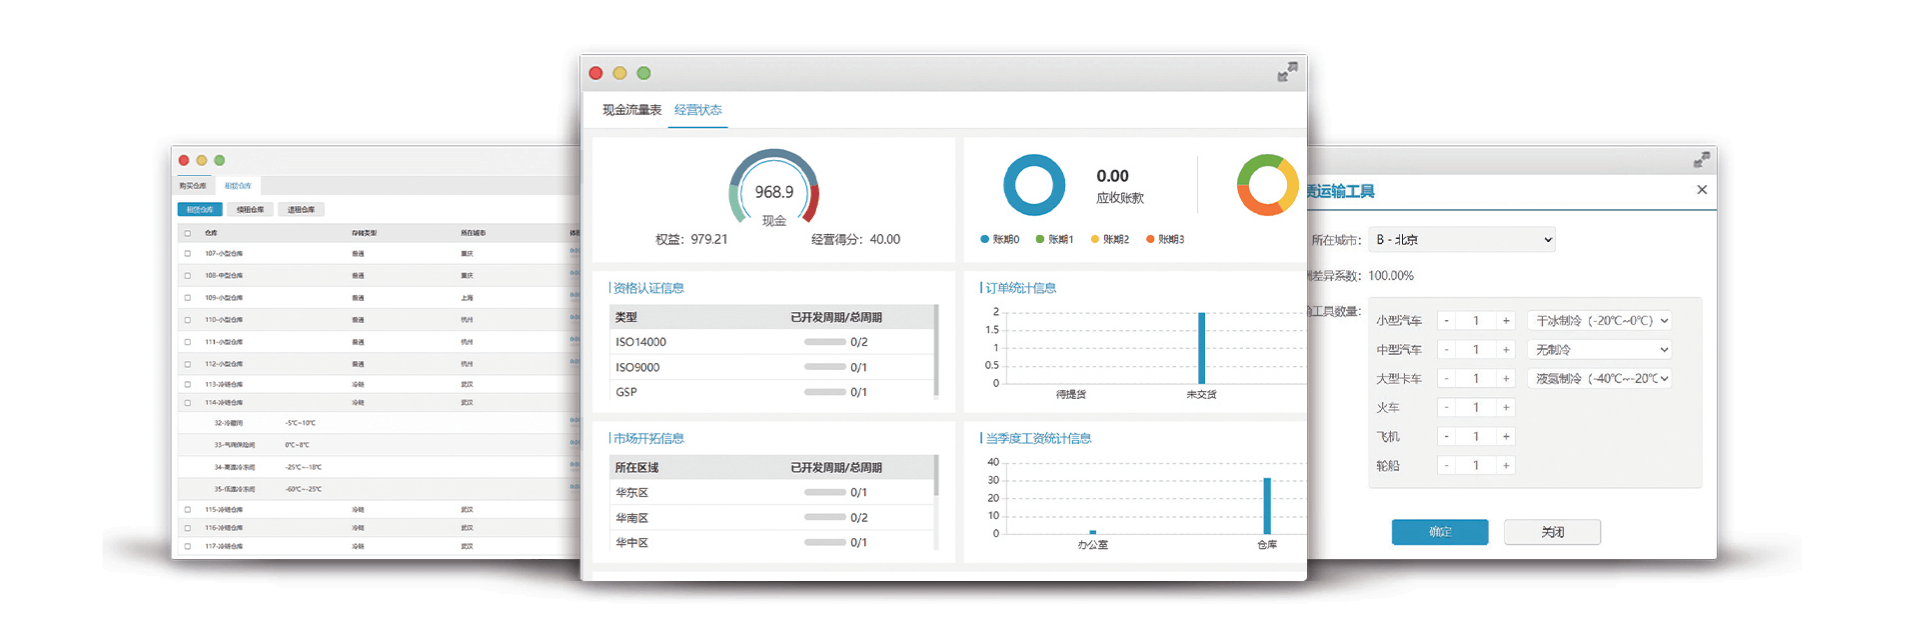Click the expand icon in right window
This screenshot has width=1905, height=629.
click(x=1701, y=160)
